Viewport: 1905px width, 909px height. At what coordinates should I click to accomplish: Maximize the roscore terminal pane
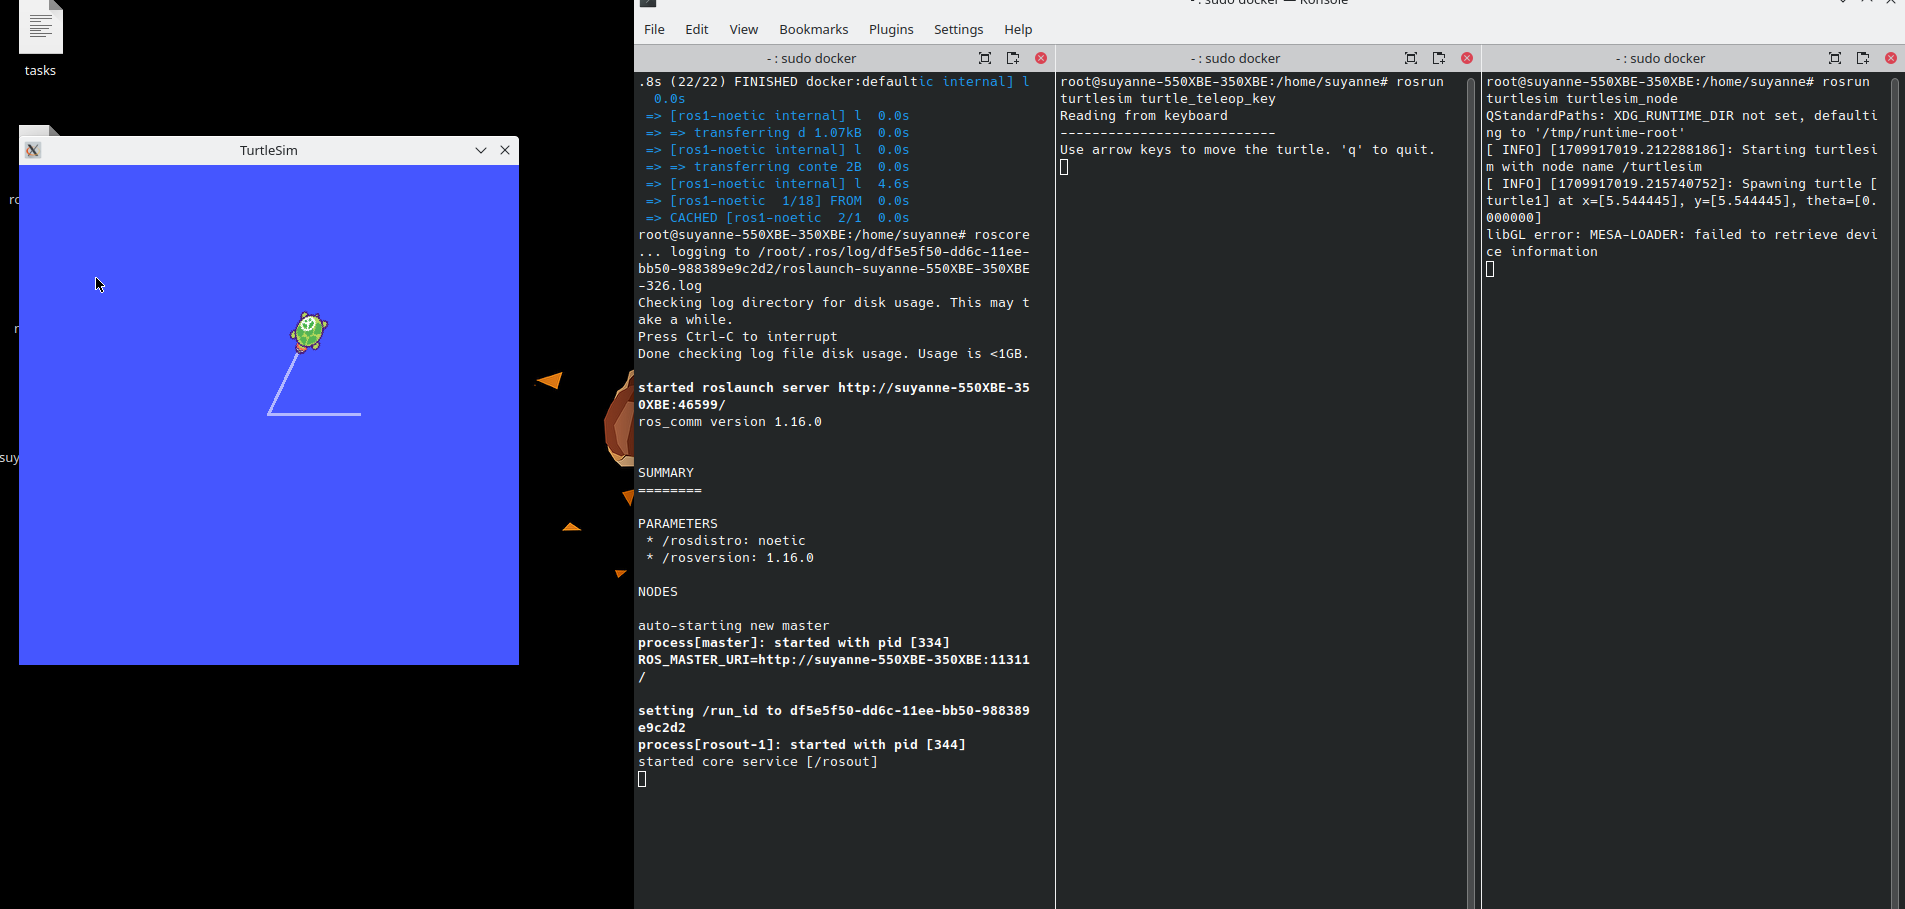click(x=985, y=58)
